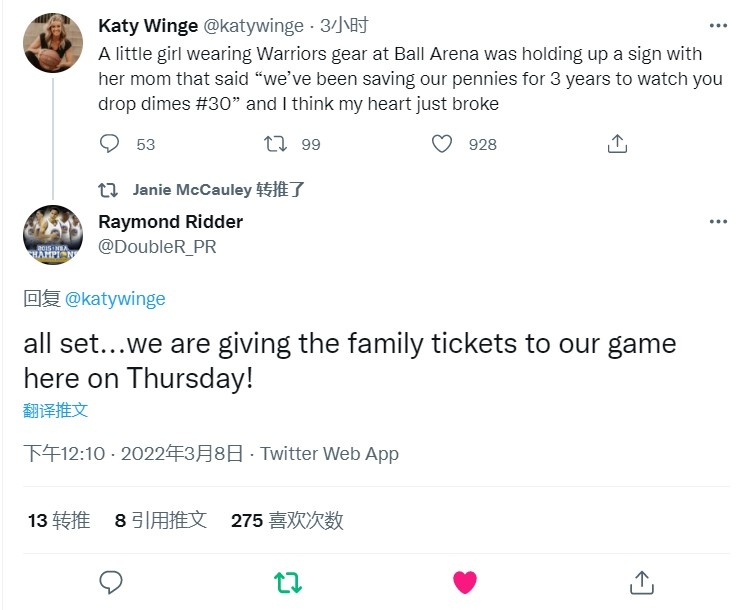View the 13 转推 retweets list
This screenshot has width=748, height=610.
tap(59, 520)
